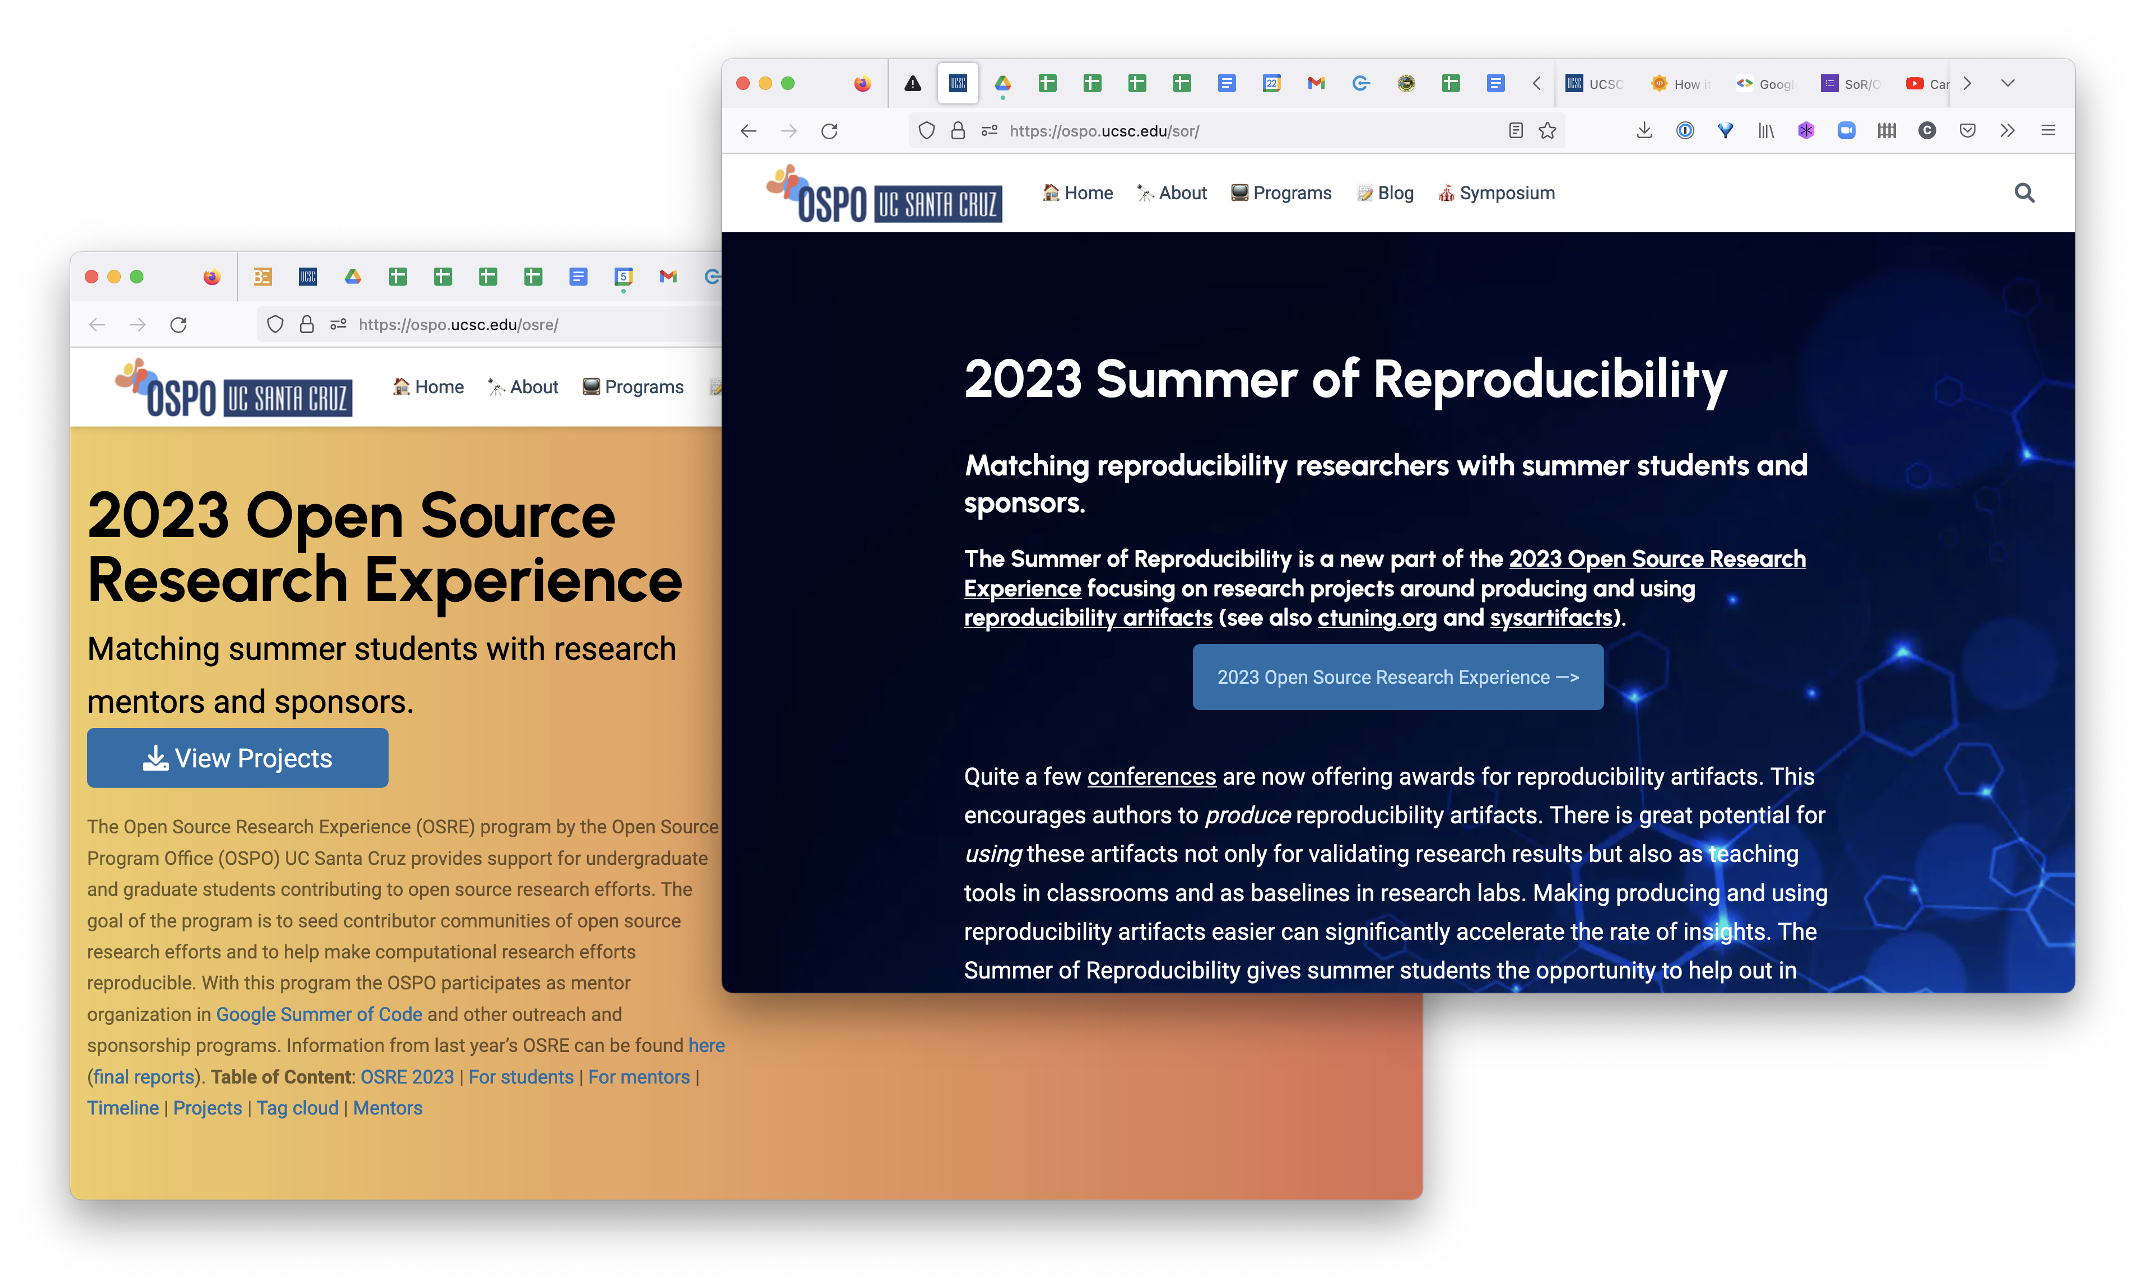Switch to the YouTube tab
The height and width of the screenshot is (1280, 2136).
(1926, 84)
